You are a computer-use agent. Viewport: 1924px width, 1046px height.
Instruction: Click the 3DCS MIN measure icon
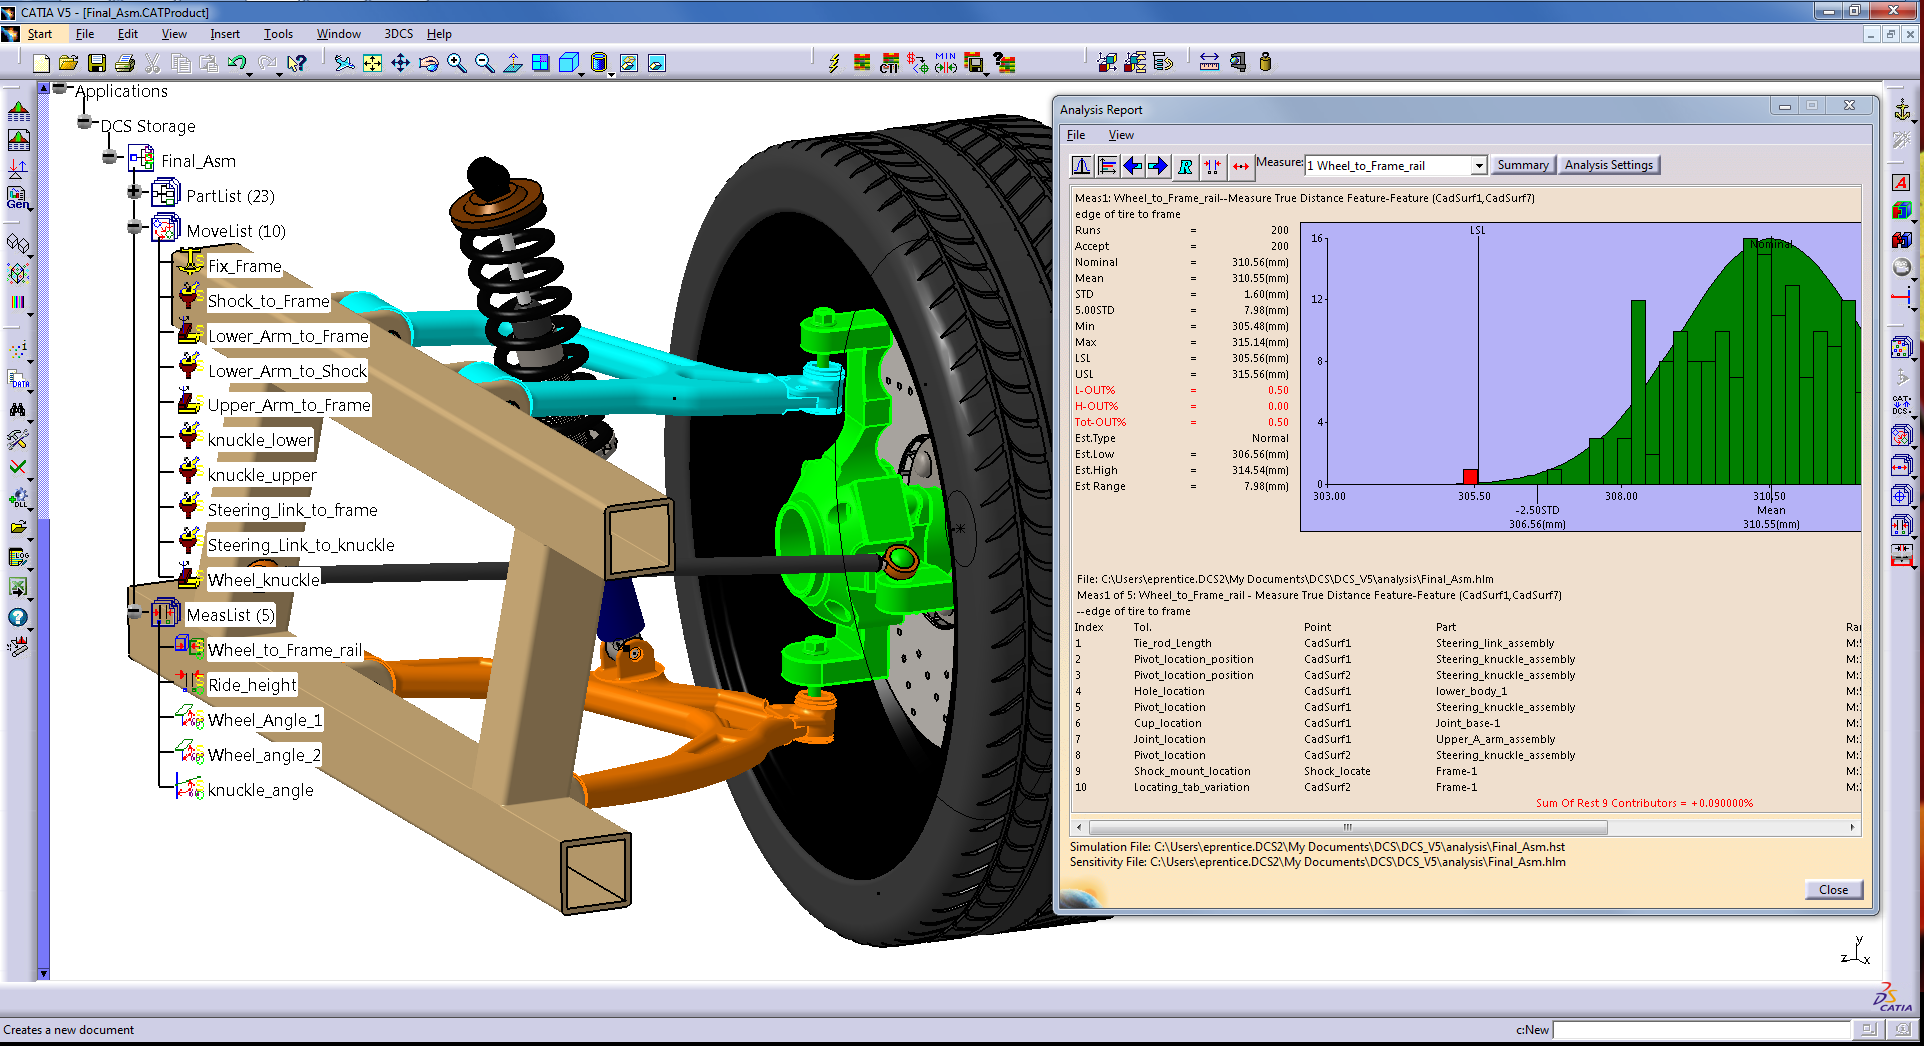(x=945, y=63)
